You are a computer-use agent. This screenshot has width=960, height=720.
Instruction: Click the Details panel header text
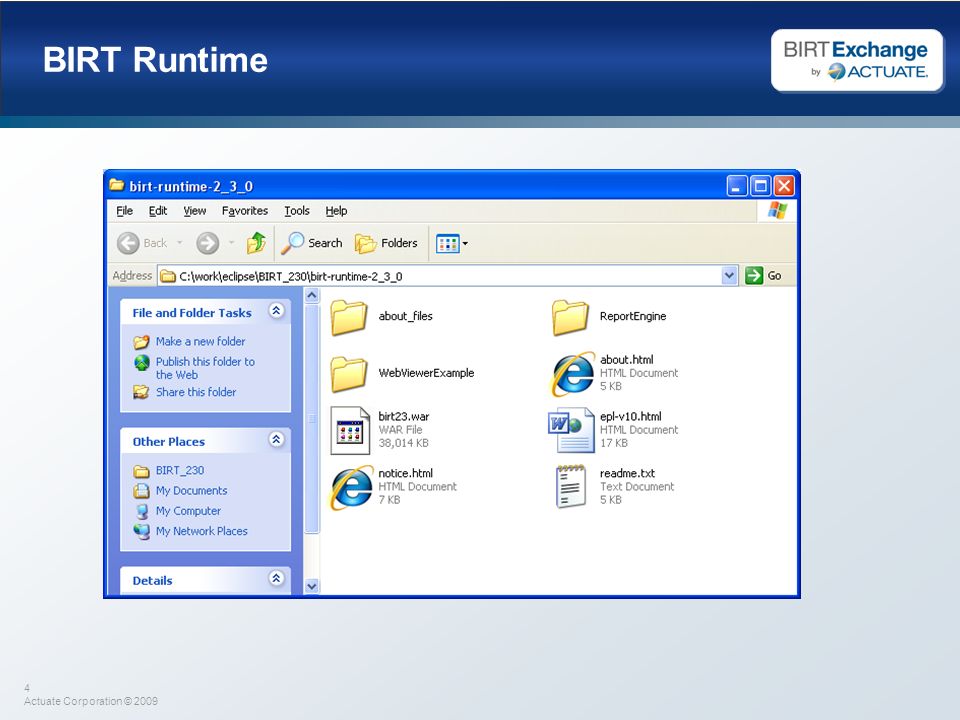pos(152,580)
